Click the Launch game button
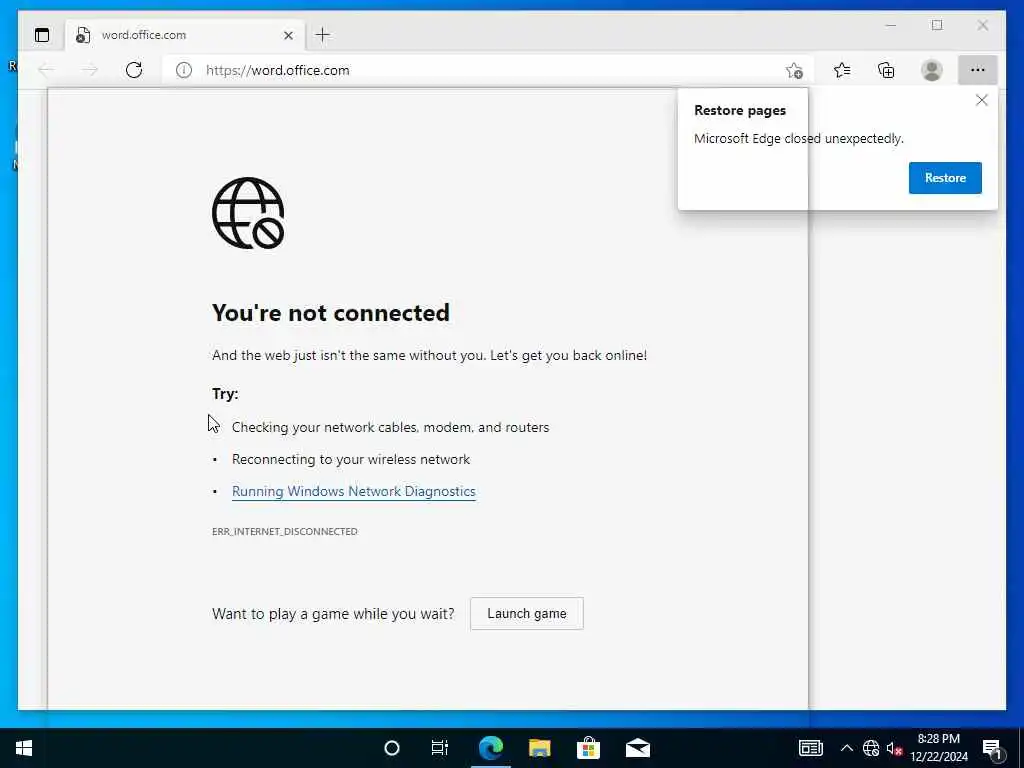Screen dimensions: 1024x768 [526, 613]
